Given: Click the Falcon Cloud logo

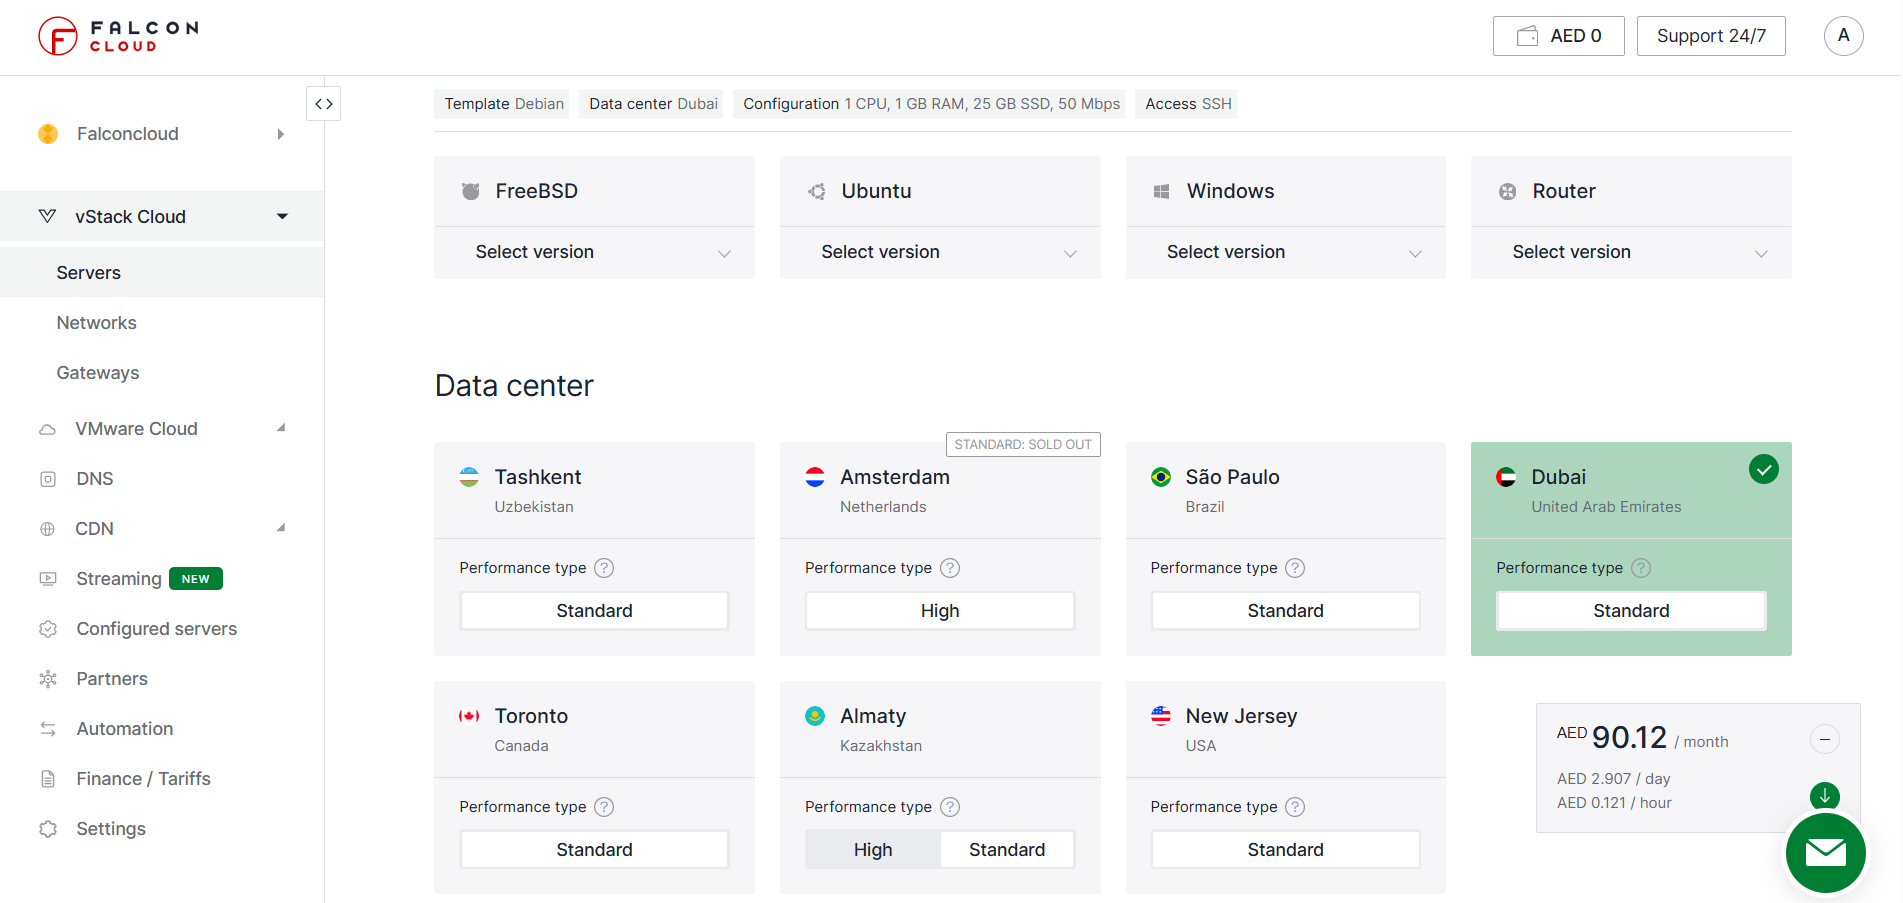Looking at the screenshot, I should 118,36.
